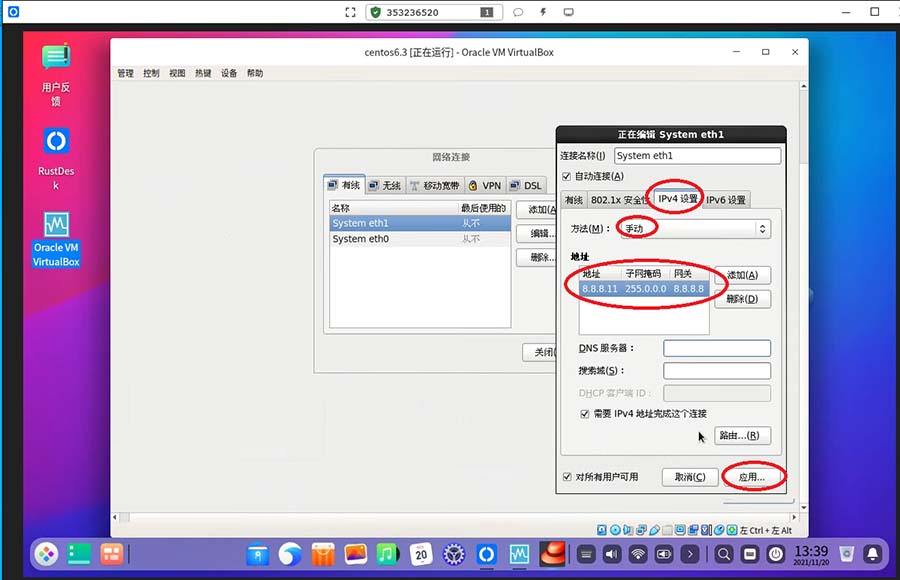The image size is (900, 580).
Task: Open the 帮助 menu in VirtualBox
Action: pyautogui.click(x=255, y=74)
